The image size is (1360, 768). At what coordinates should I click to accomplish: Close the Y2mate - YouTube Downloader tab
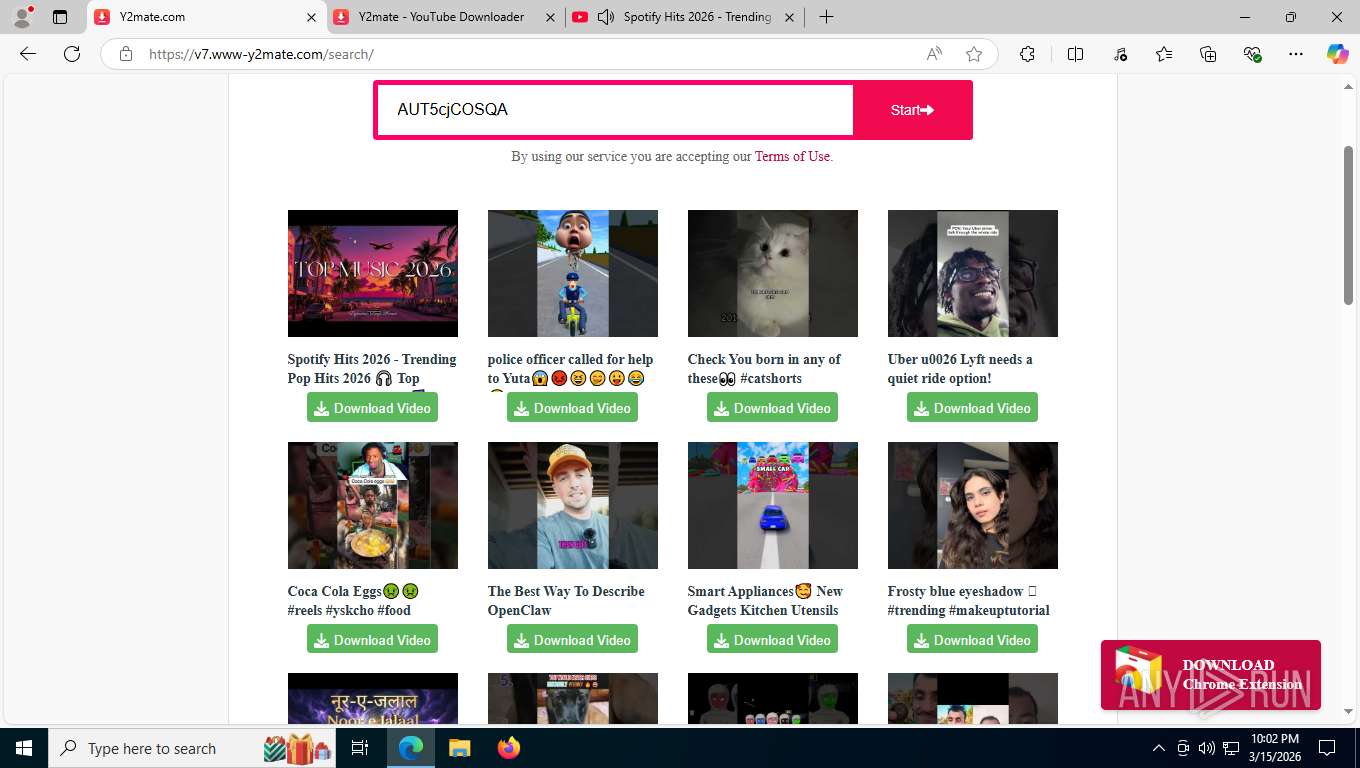550,17
